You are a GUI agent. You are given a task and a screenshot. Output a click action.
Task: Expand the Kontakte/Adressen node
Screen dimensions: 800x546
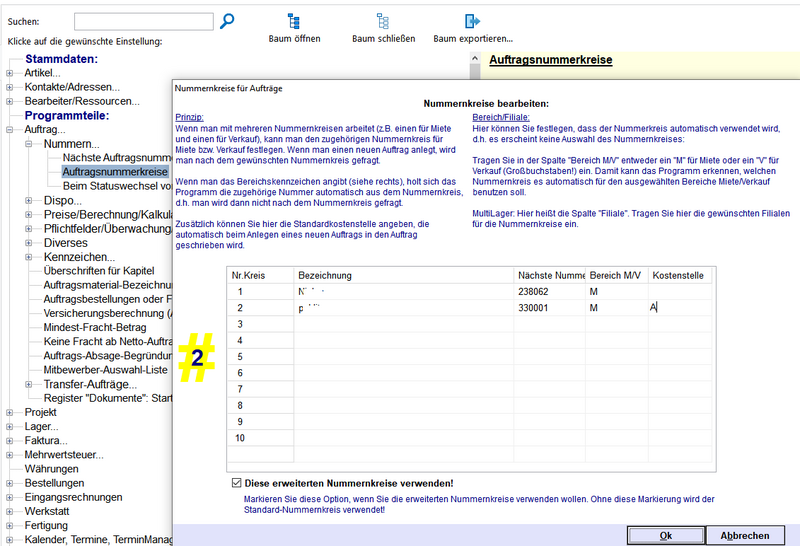pyautogui.click(x=9, y=87)
